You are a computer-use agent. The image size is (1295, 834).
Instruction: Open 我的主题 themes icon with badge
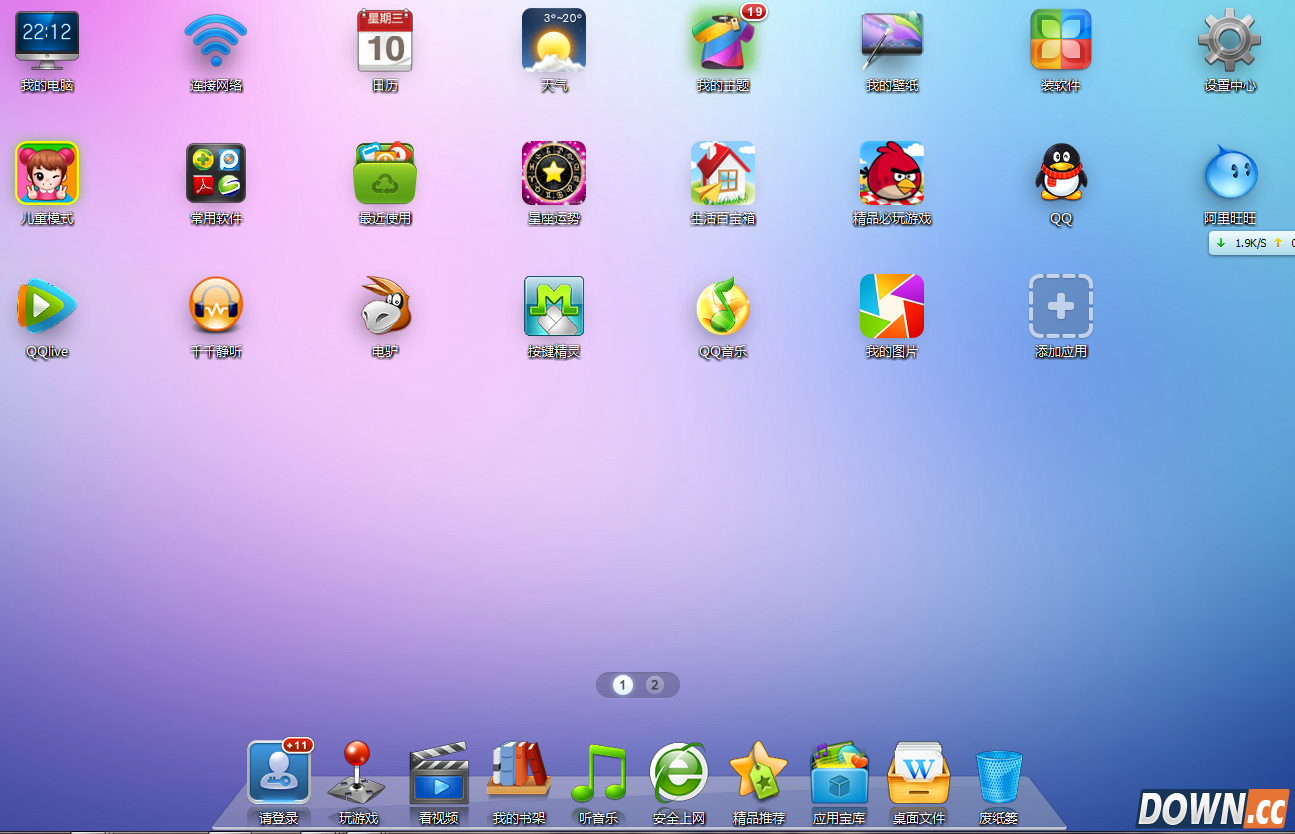point(722,42)
